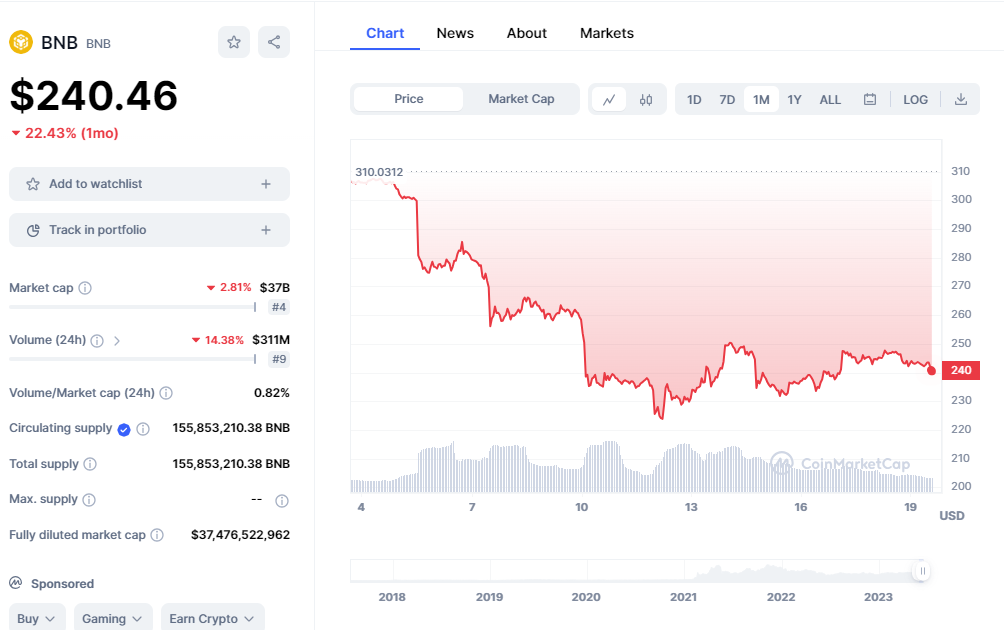This screenshot has width=1004, height=630.
Task: Open the About tab
Action: [527, 33]
